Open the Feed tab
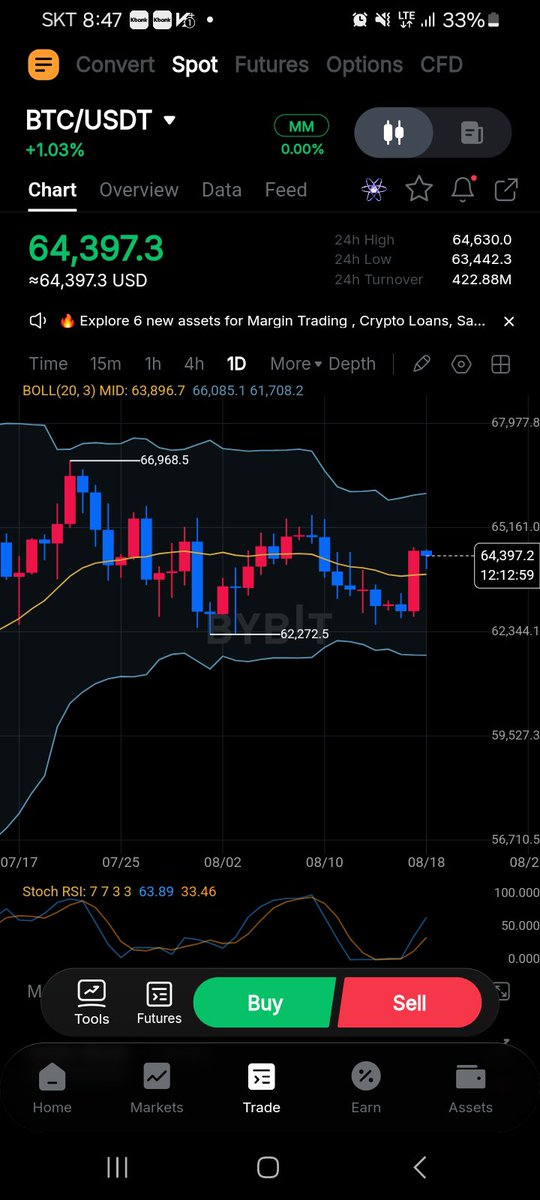This screenshot has width=540, height=1200. [x=286, y=190]
